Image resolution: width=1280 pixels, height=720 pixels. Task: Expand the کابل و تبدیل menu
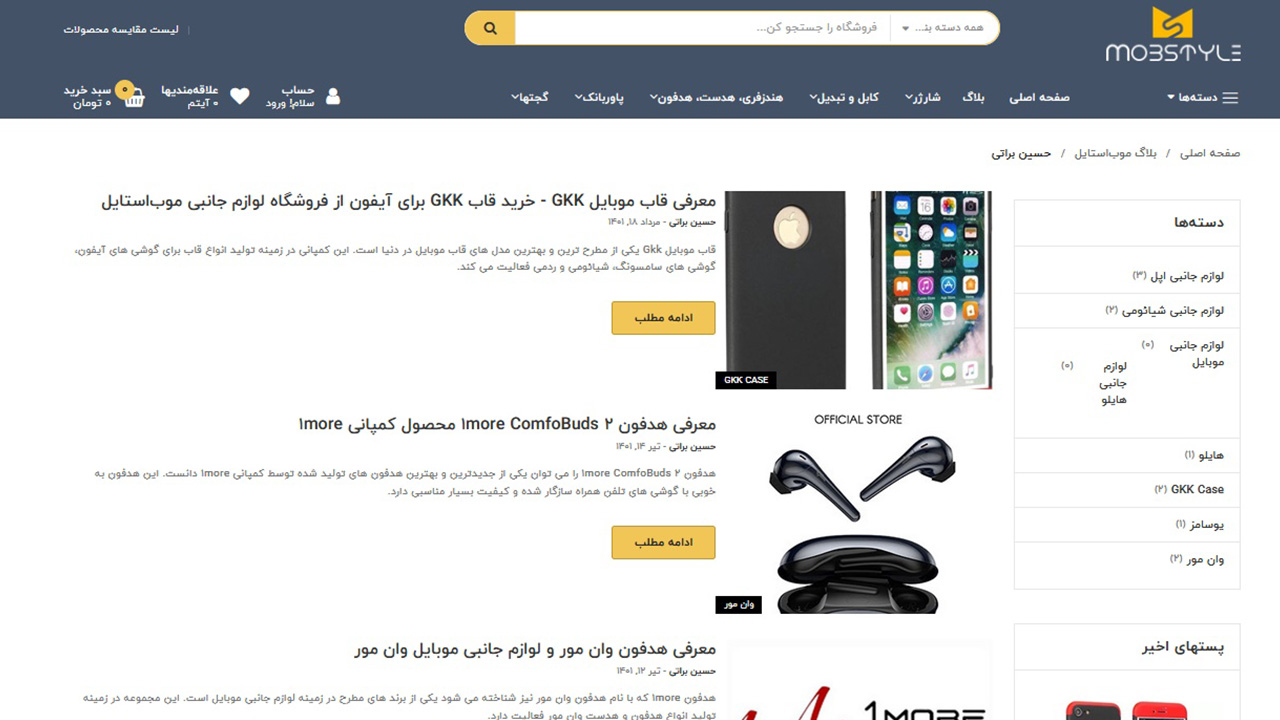pyautogui.click(x=844, y=97)
